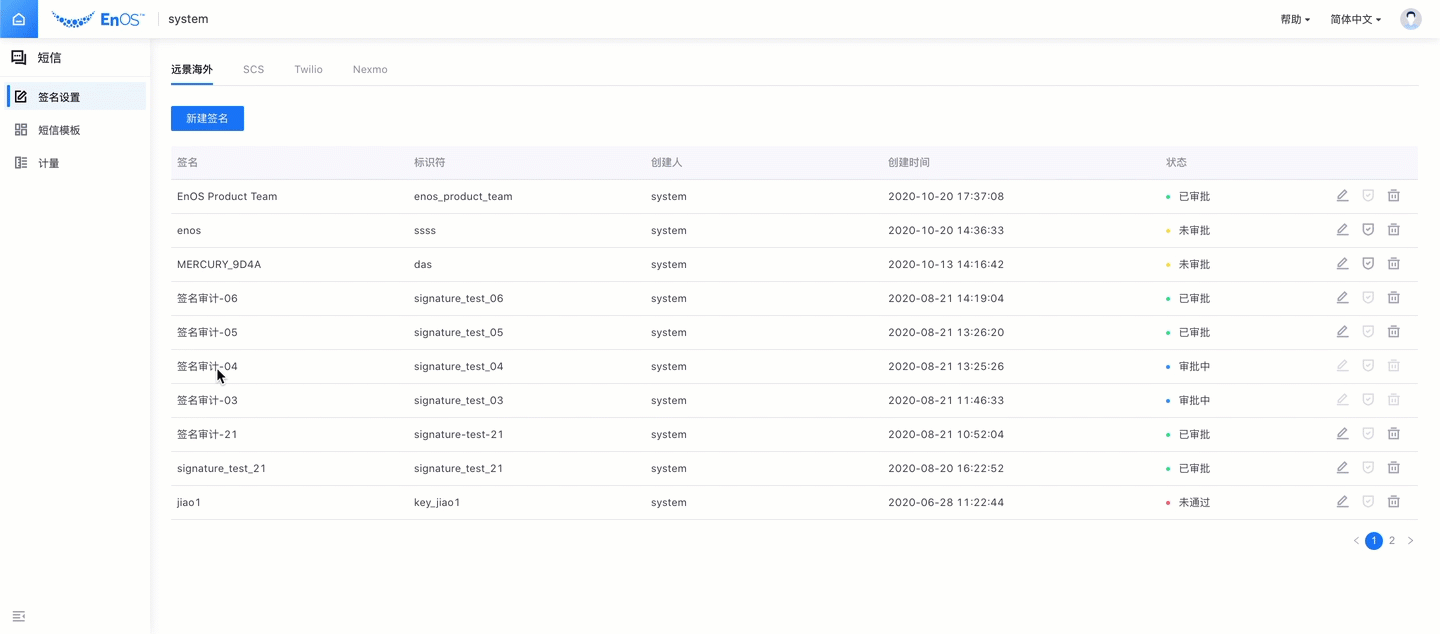Click edit pencil for 签名审计-06
Viewport: 1440px width, 634px height.
[x=1342, y=298]
